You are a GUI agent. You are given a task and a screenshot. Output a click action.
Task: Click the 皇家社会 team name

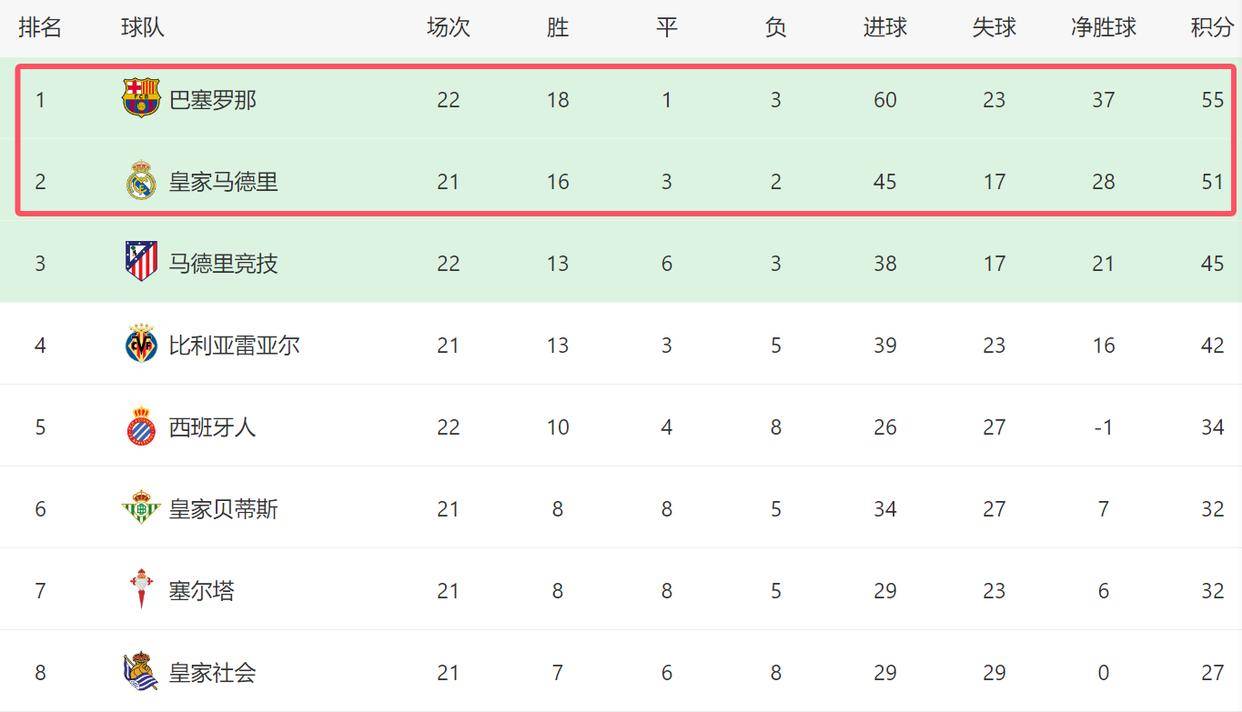(212, 673)
